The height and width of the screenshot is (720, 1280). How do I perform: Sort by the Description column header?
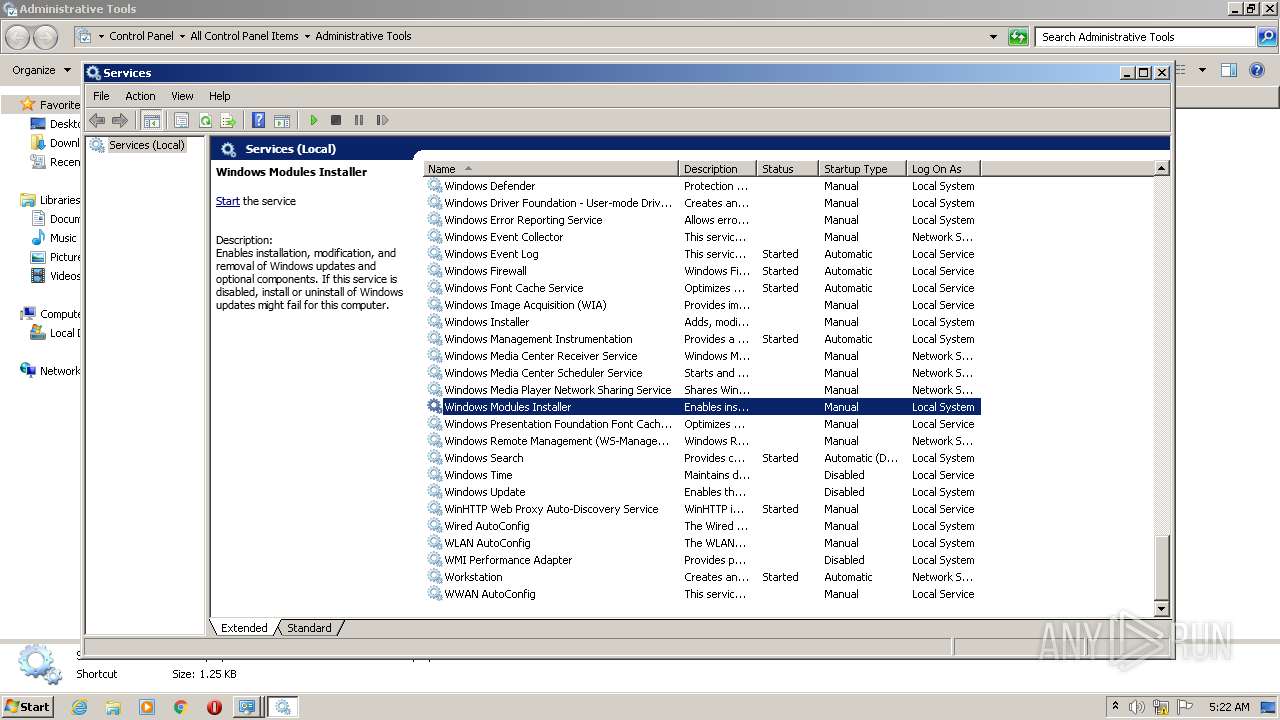pyautogui.click(x=717, y=169)
